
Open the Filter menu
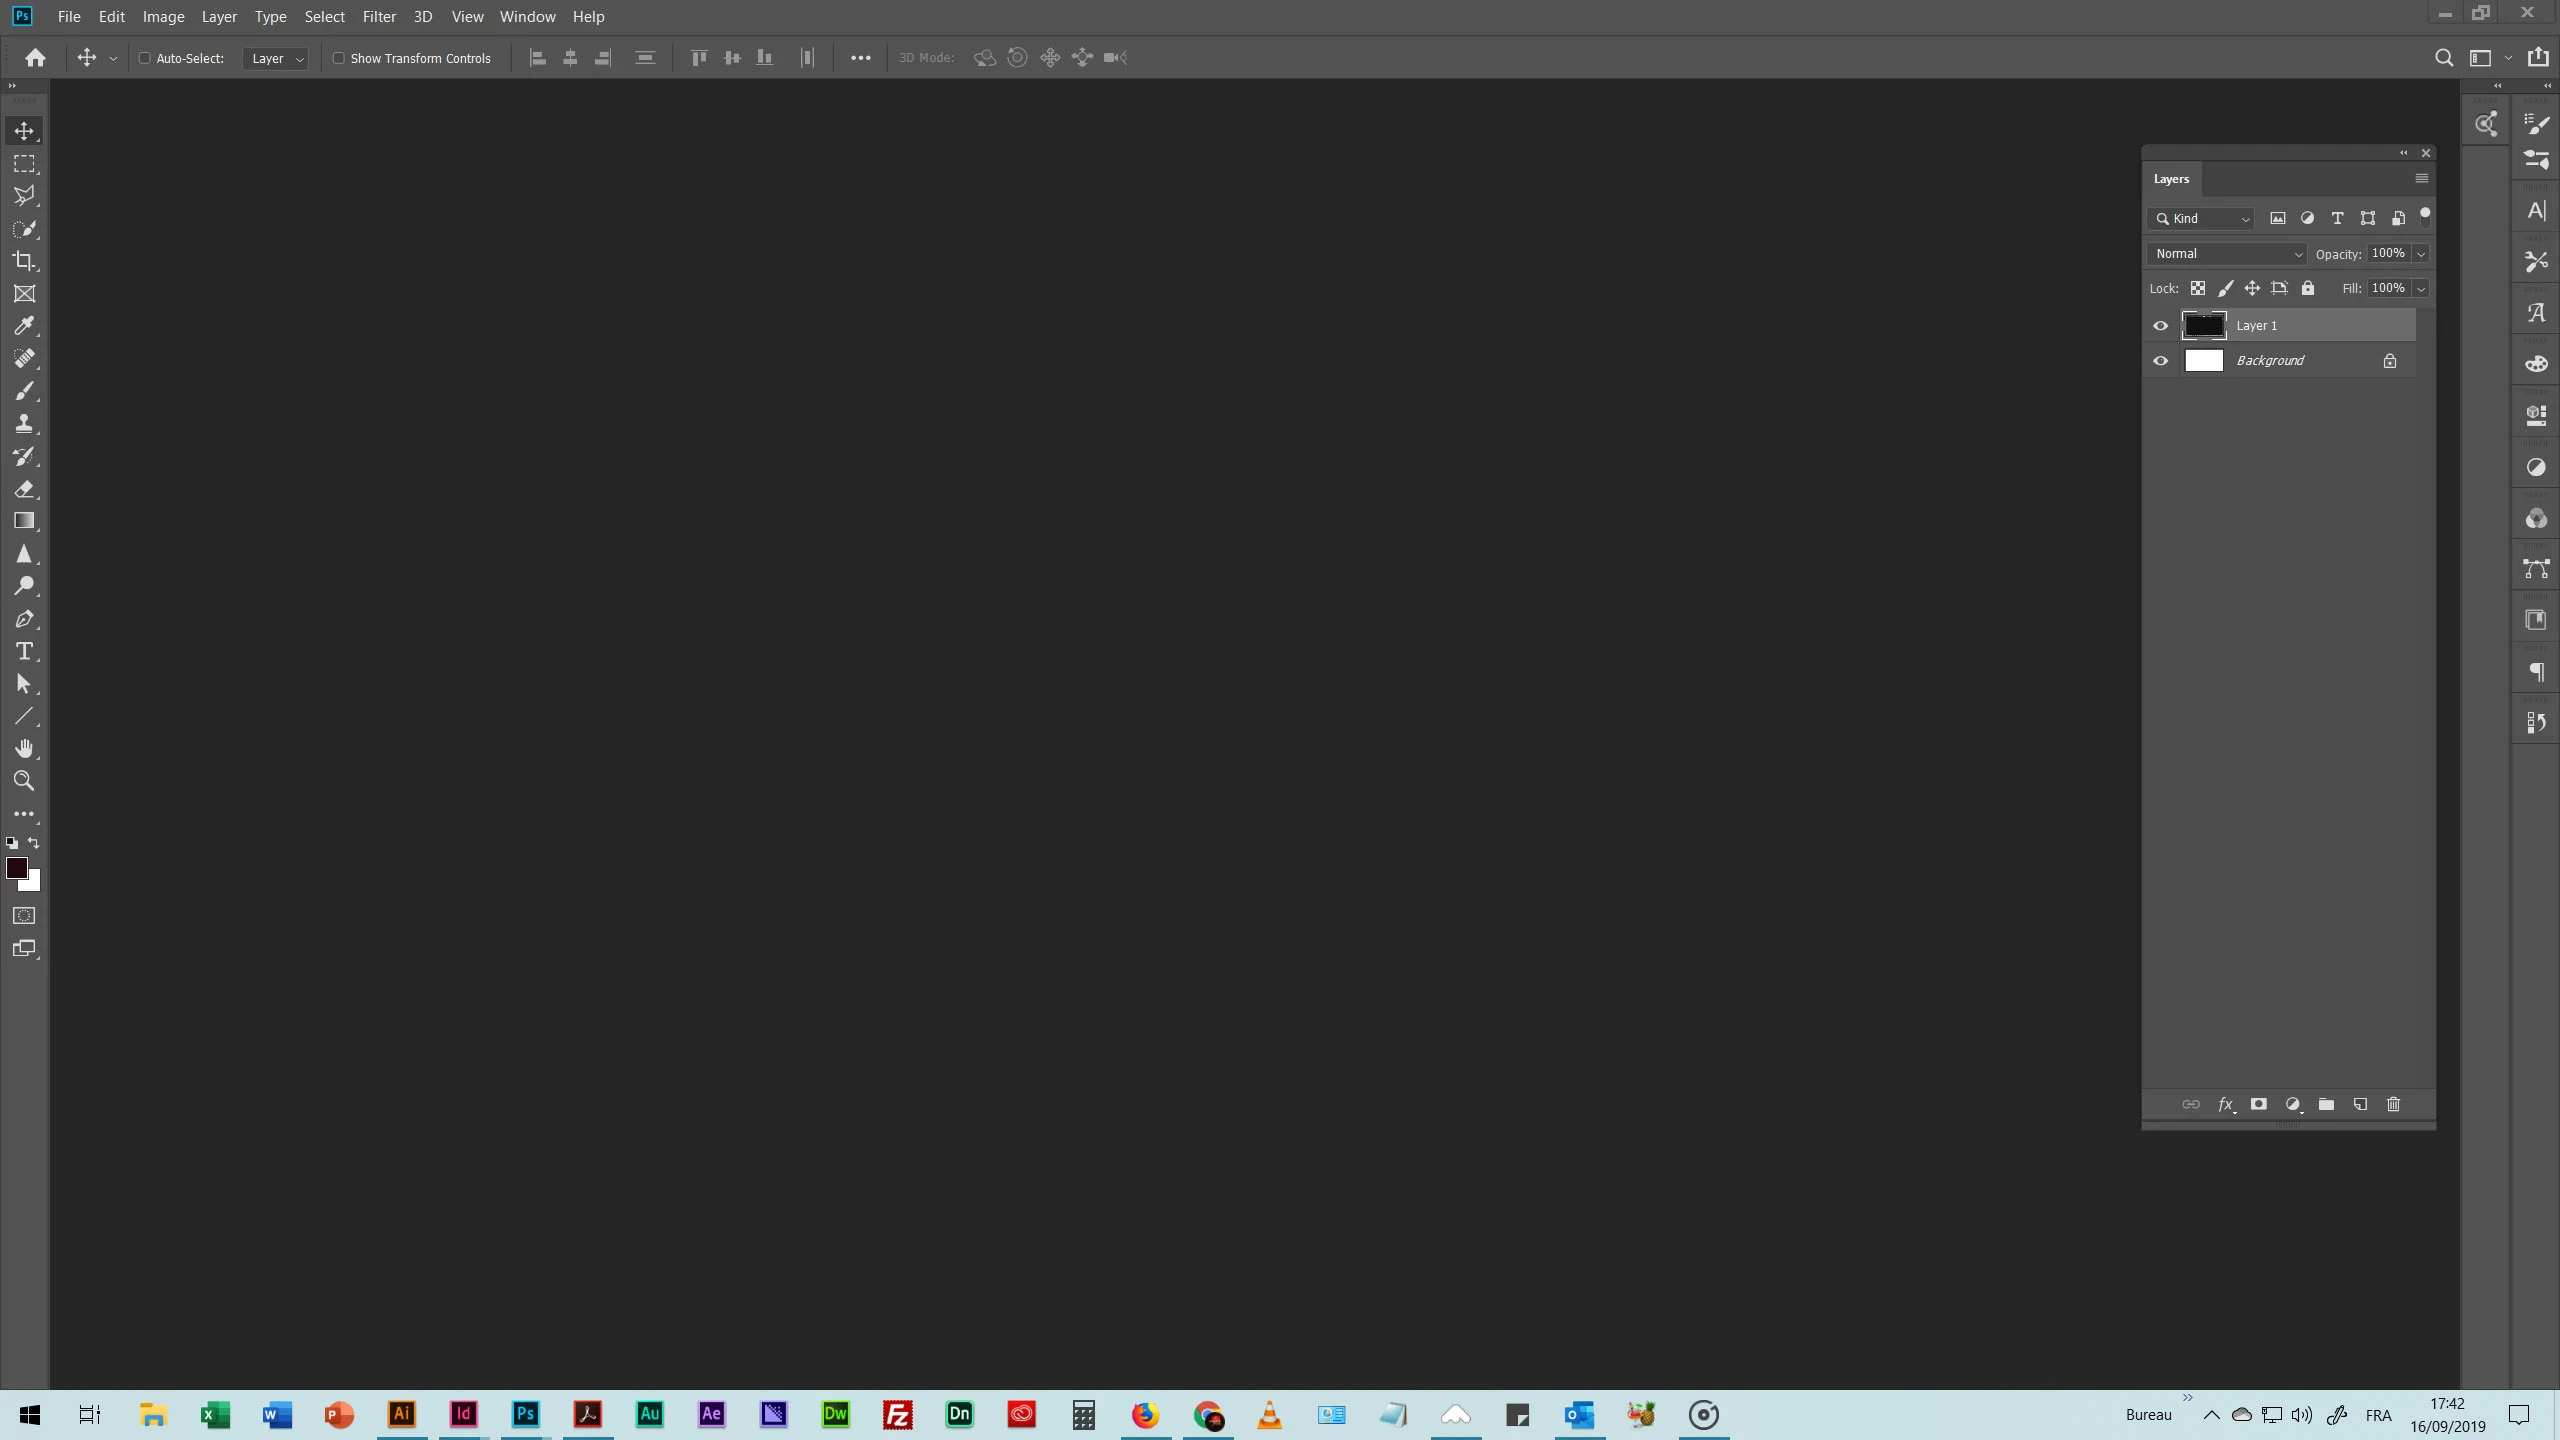tap(379, 17)
